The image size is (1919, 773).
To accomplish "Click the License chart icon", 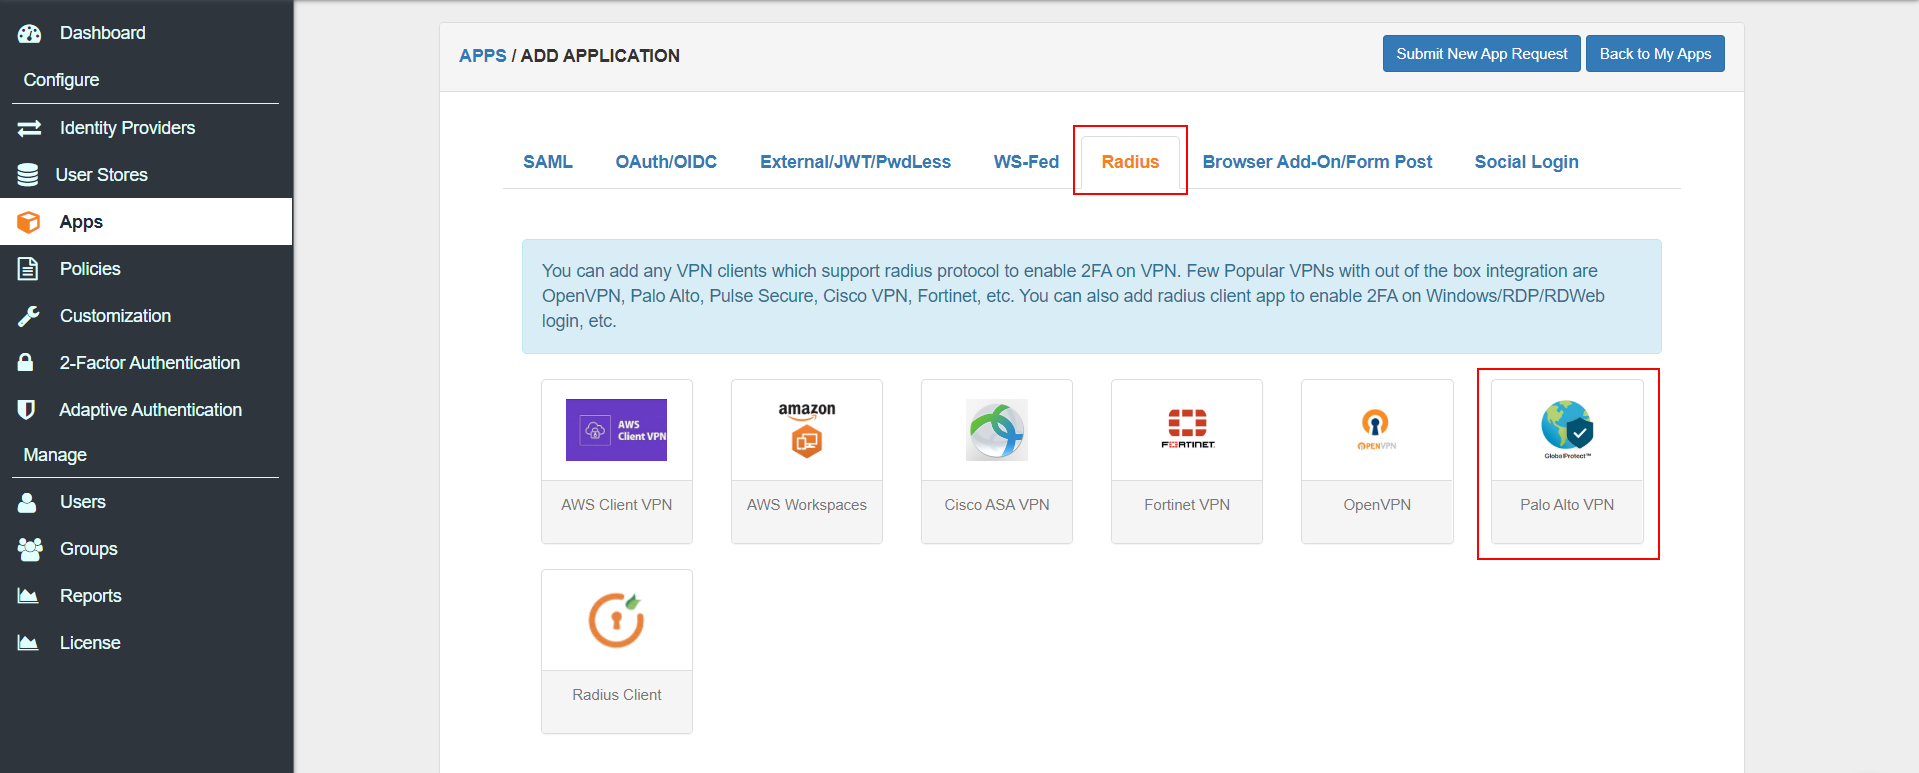I will 28,643.
